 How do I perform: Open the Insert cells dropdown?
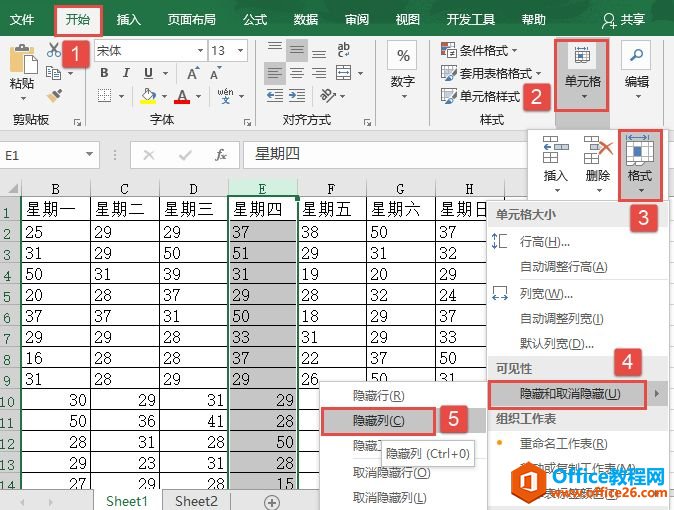556,165
